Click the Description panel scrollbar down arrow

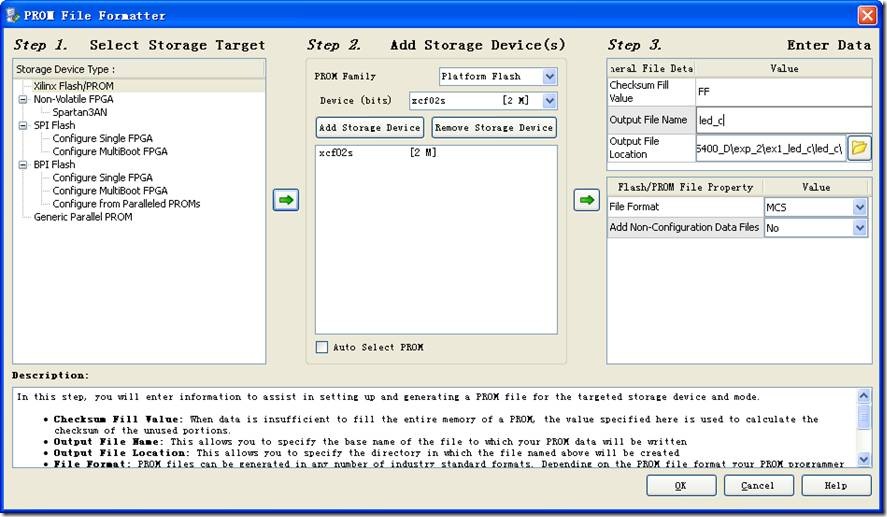[x=864, y=459]
